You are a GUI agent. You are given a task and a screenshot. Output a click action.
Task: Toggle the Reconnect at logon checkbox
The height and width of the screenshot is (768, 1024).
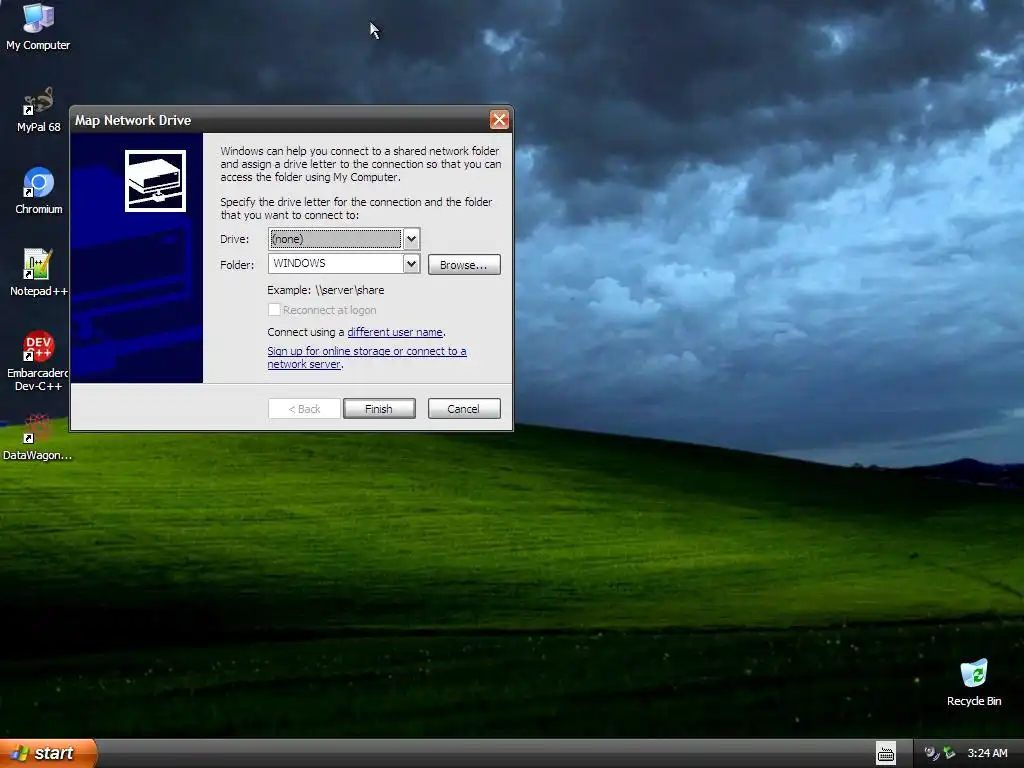click(x=274, y=310)
